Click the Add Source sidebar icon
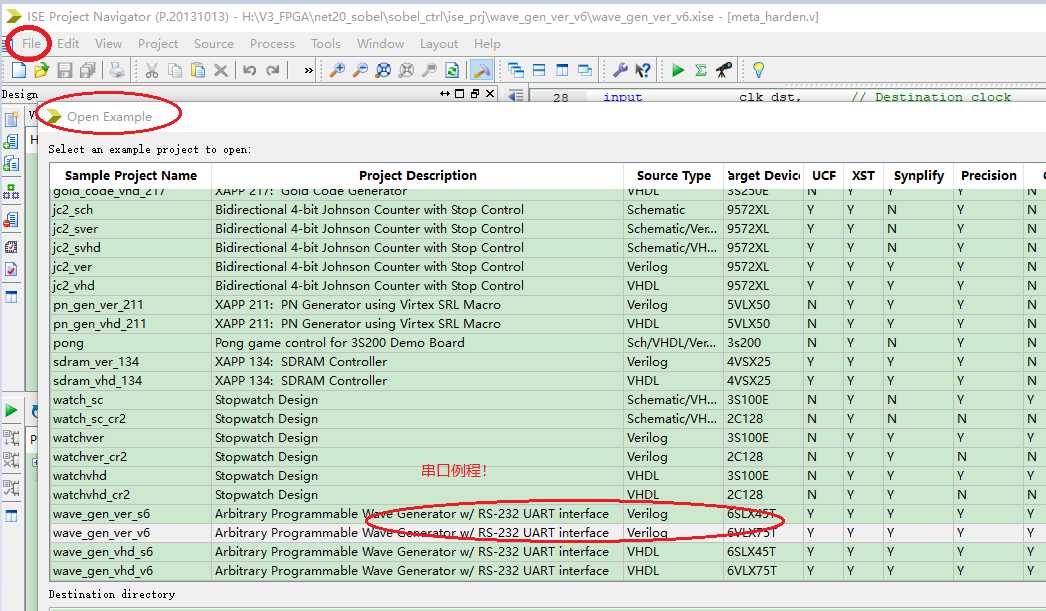Image resolution: width=1046 pixels, height=611 pixels. (x=11, y=141)
